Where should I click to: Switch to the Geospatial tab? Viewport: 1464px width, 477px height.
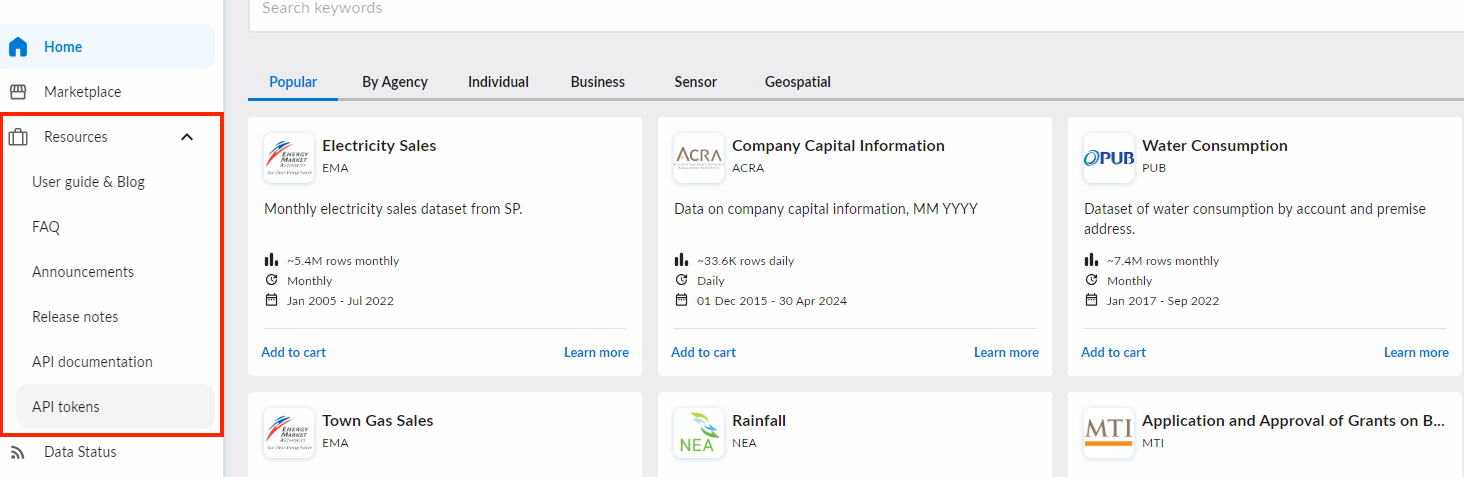[x=798, y=82]
